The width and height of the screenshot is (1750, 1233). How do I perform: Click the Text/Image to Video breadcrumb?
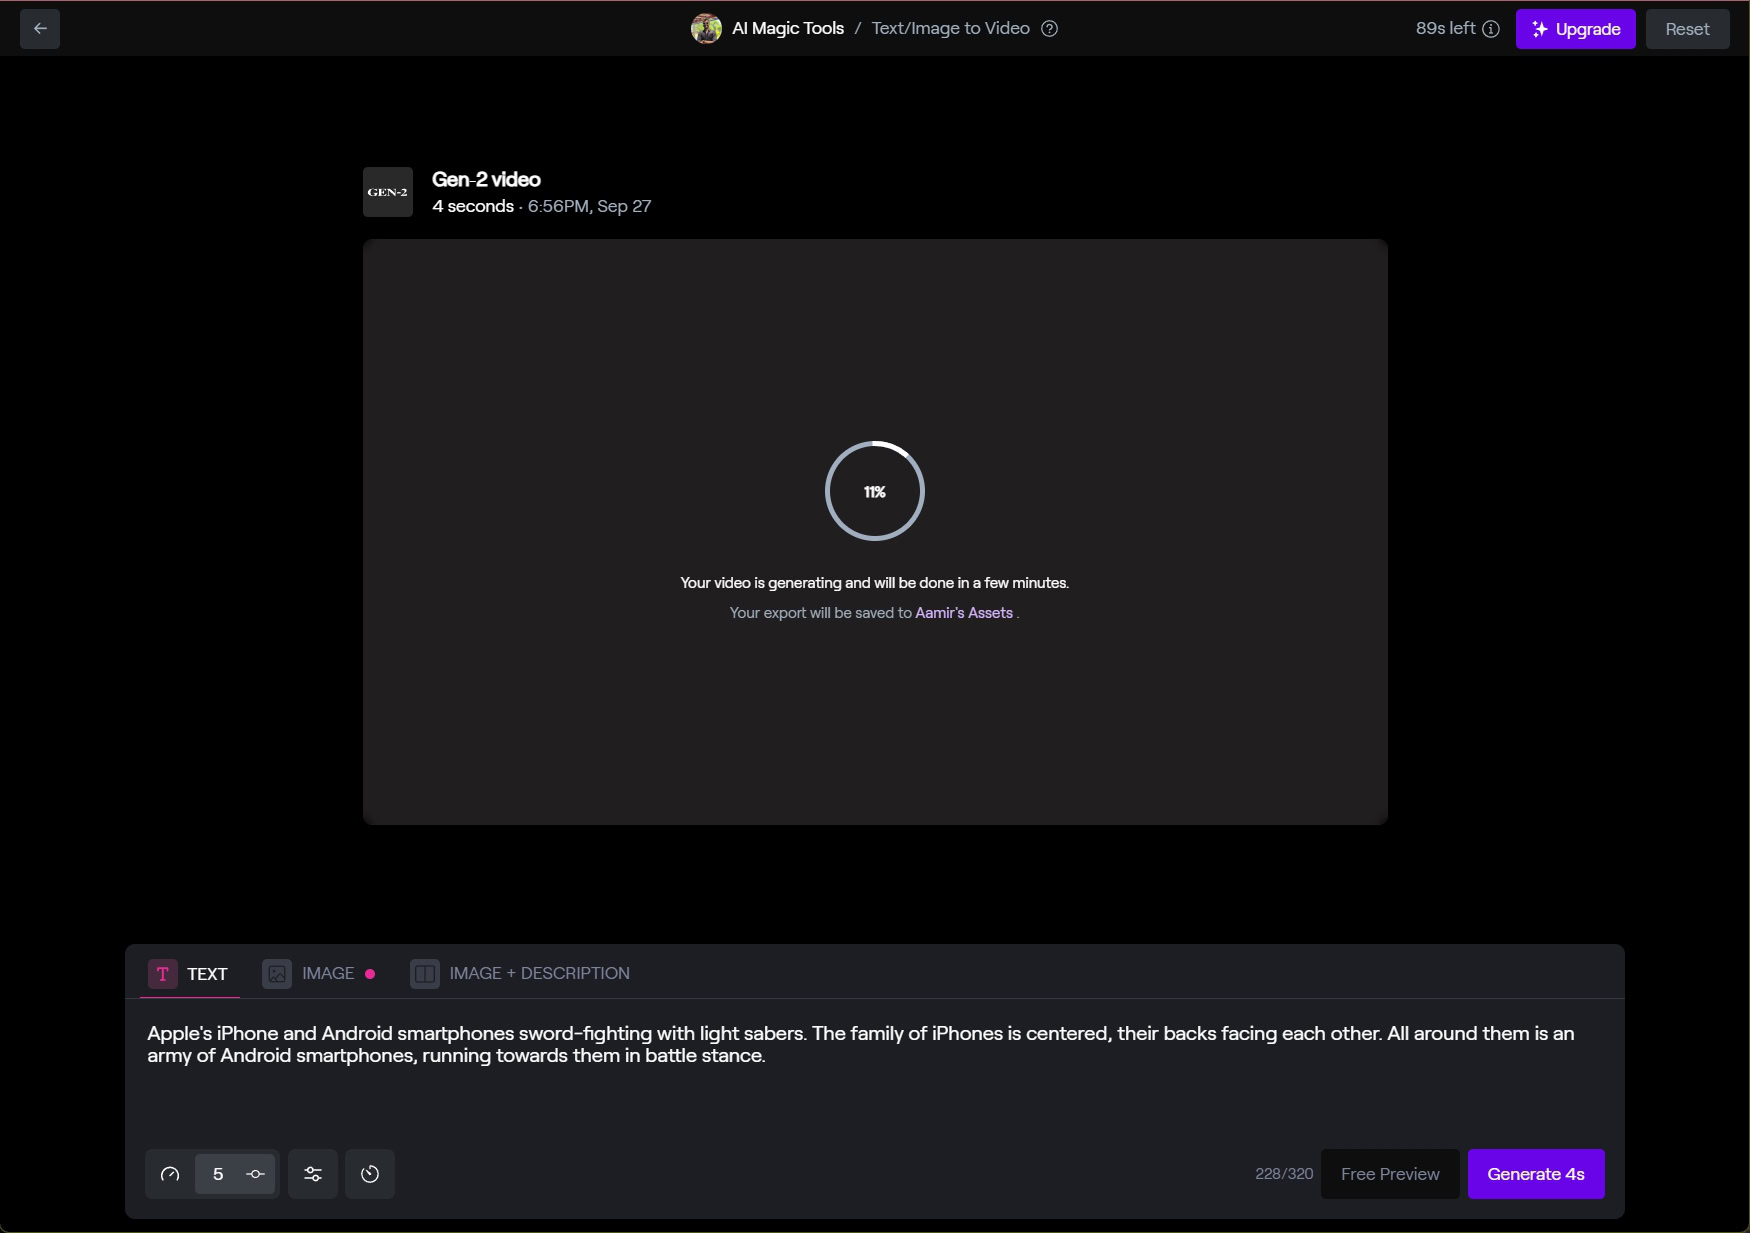click(951, 29)
